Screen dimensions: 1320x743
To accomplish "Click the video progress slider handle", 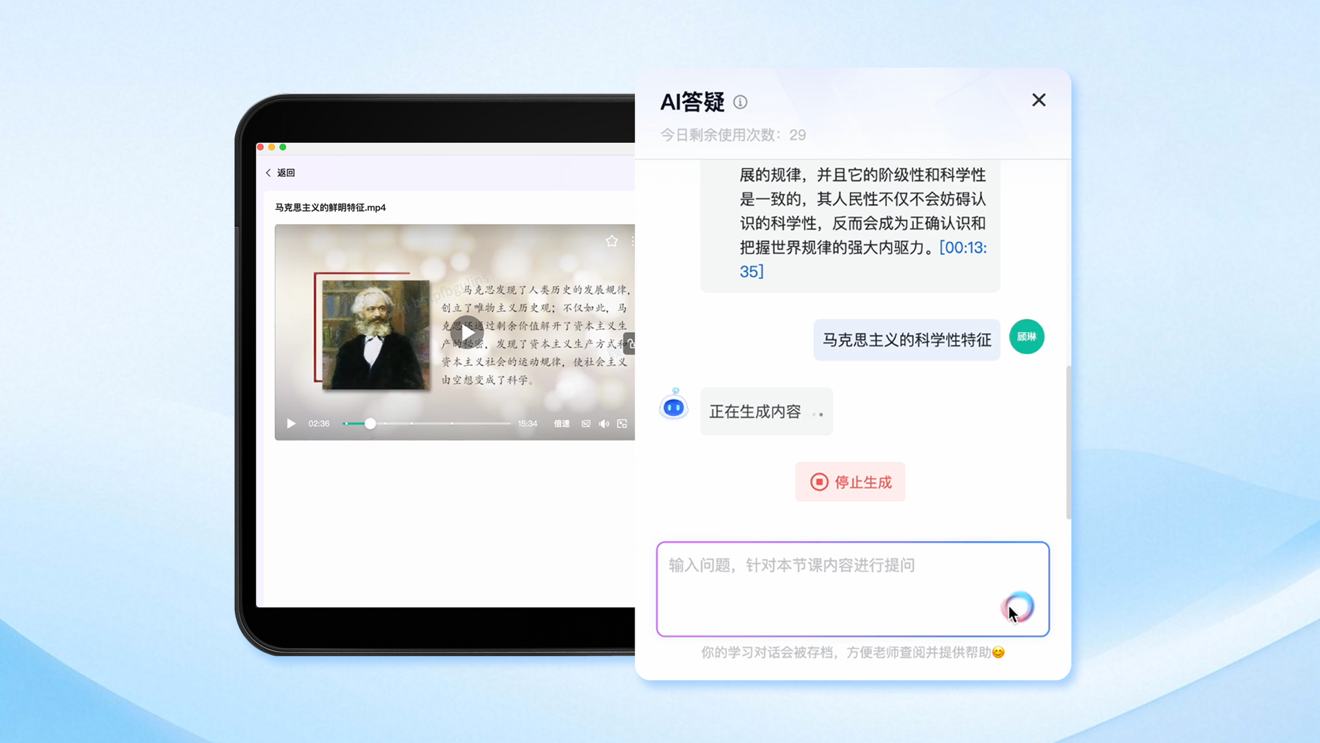I will tap(370, 424).
